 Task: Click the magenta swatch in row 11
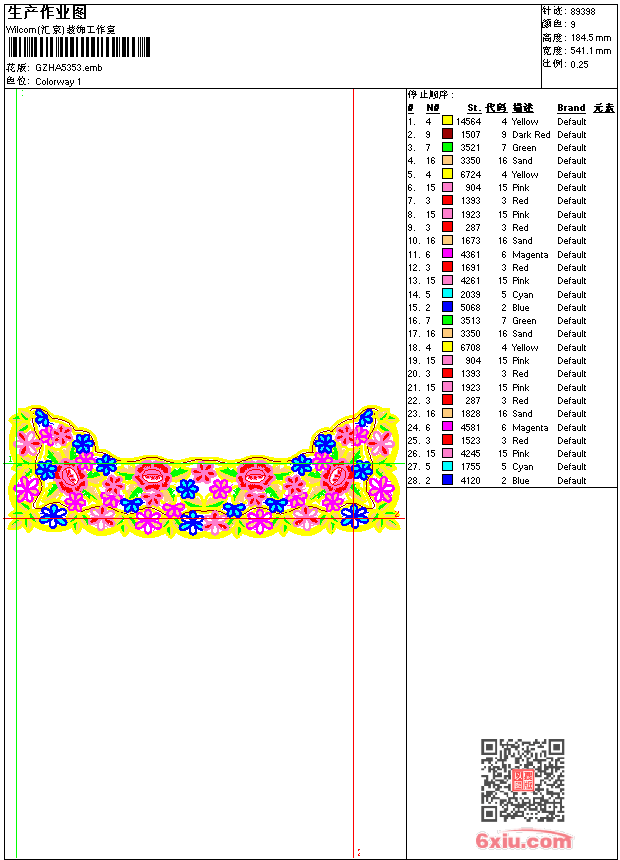(447, 254)
